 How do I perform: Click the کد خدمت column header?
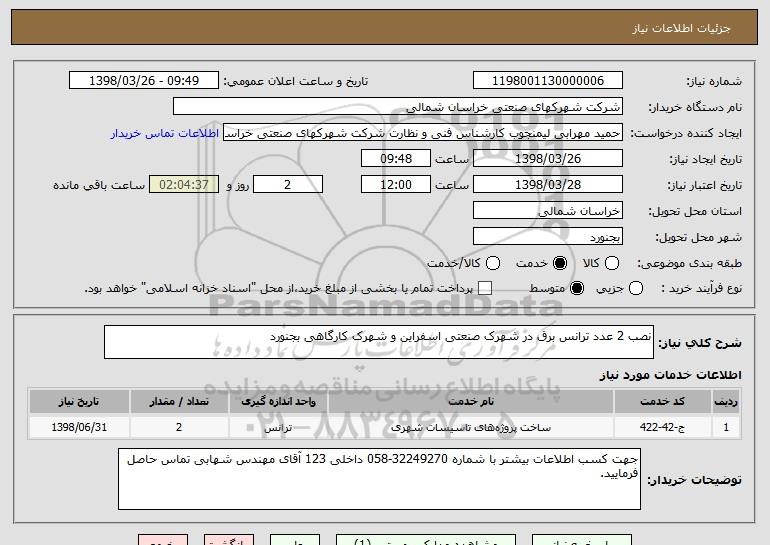[662, 402]
